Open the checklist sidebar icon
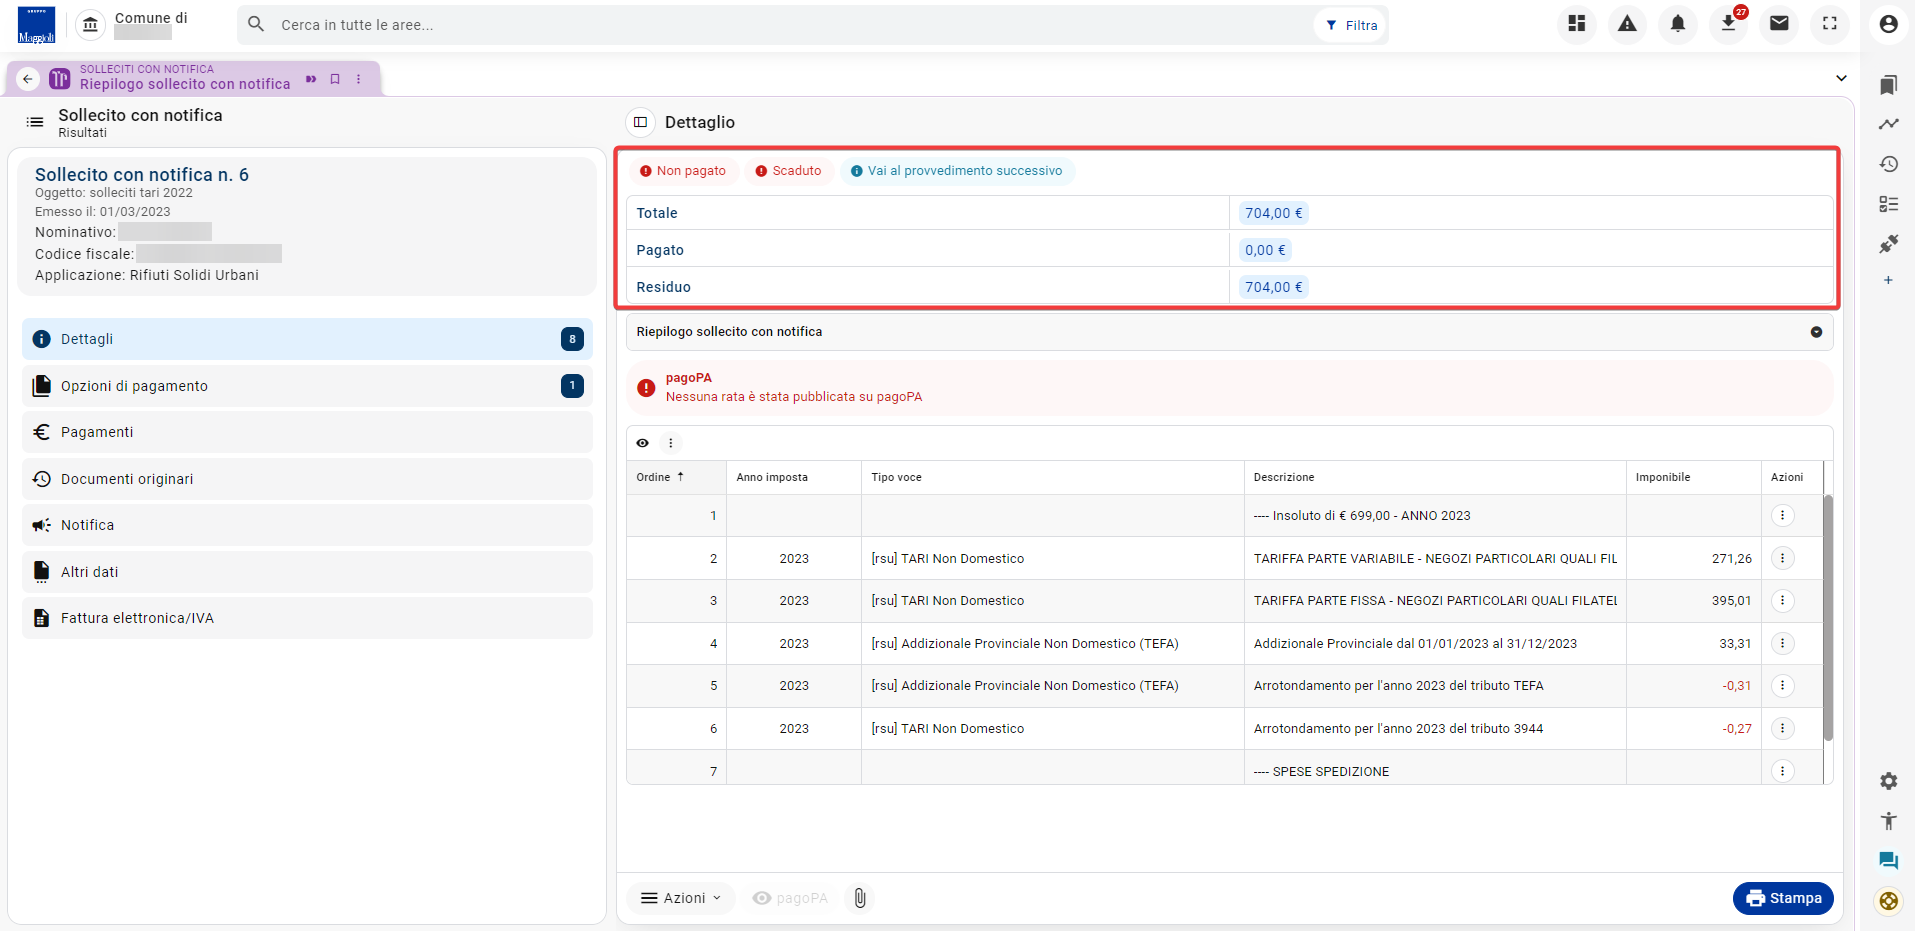The image size is (1915, 931). [x=1888, y=204]
